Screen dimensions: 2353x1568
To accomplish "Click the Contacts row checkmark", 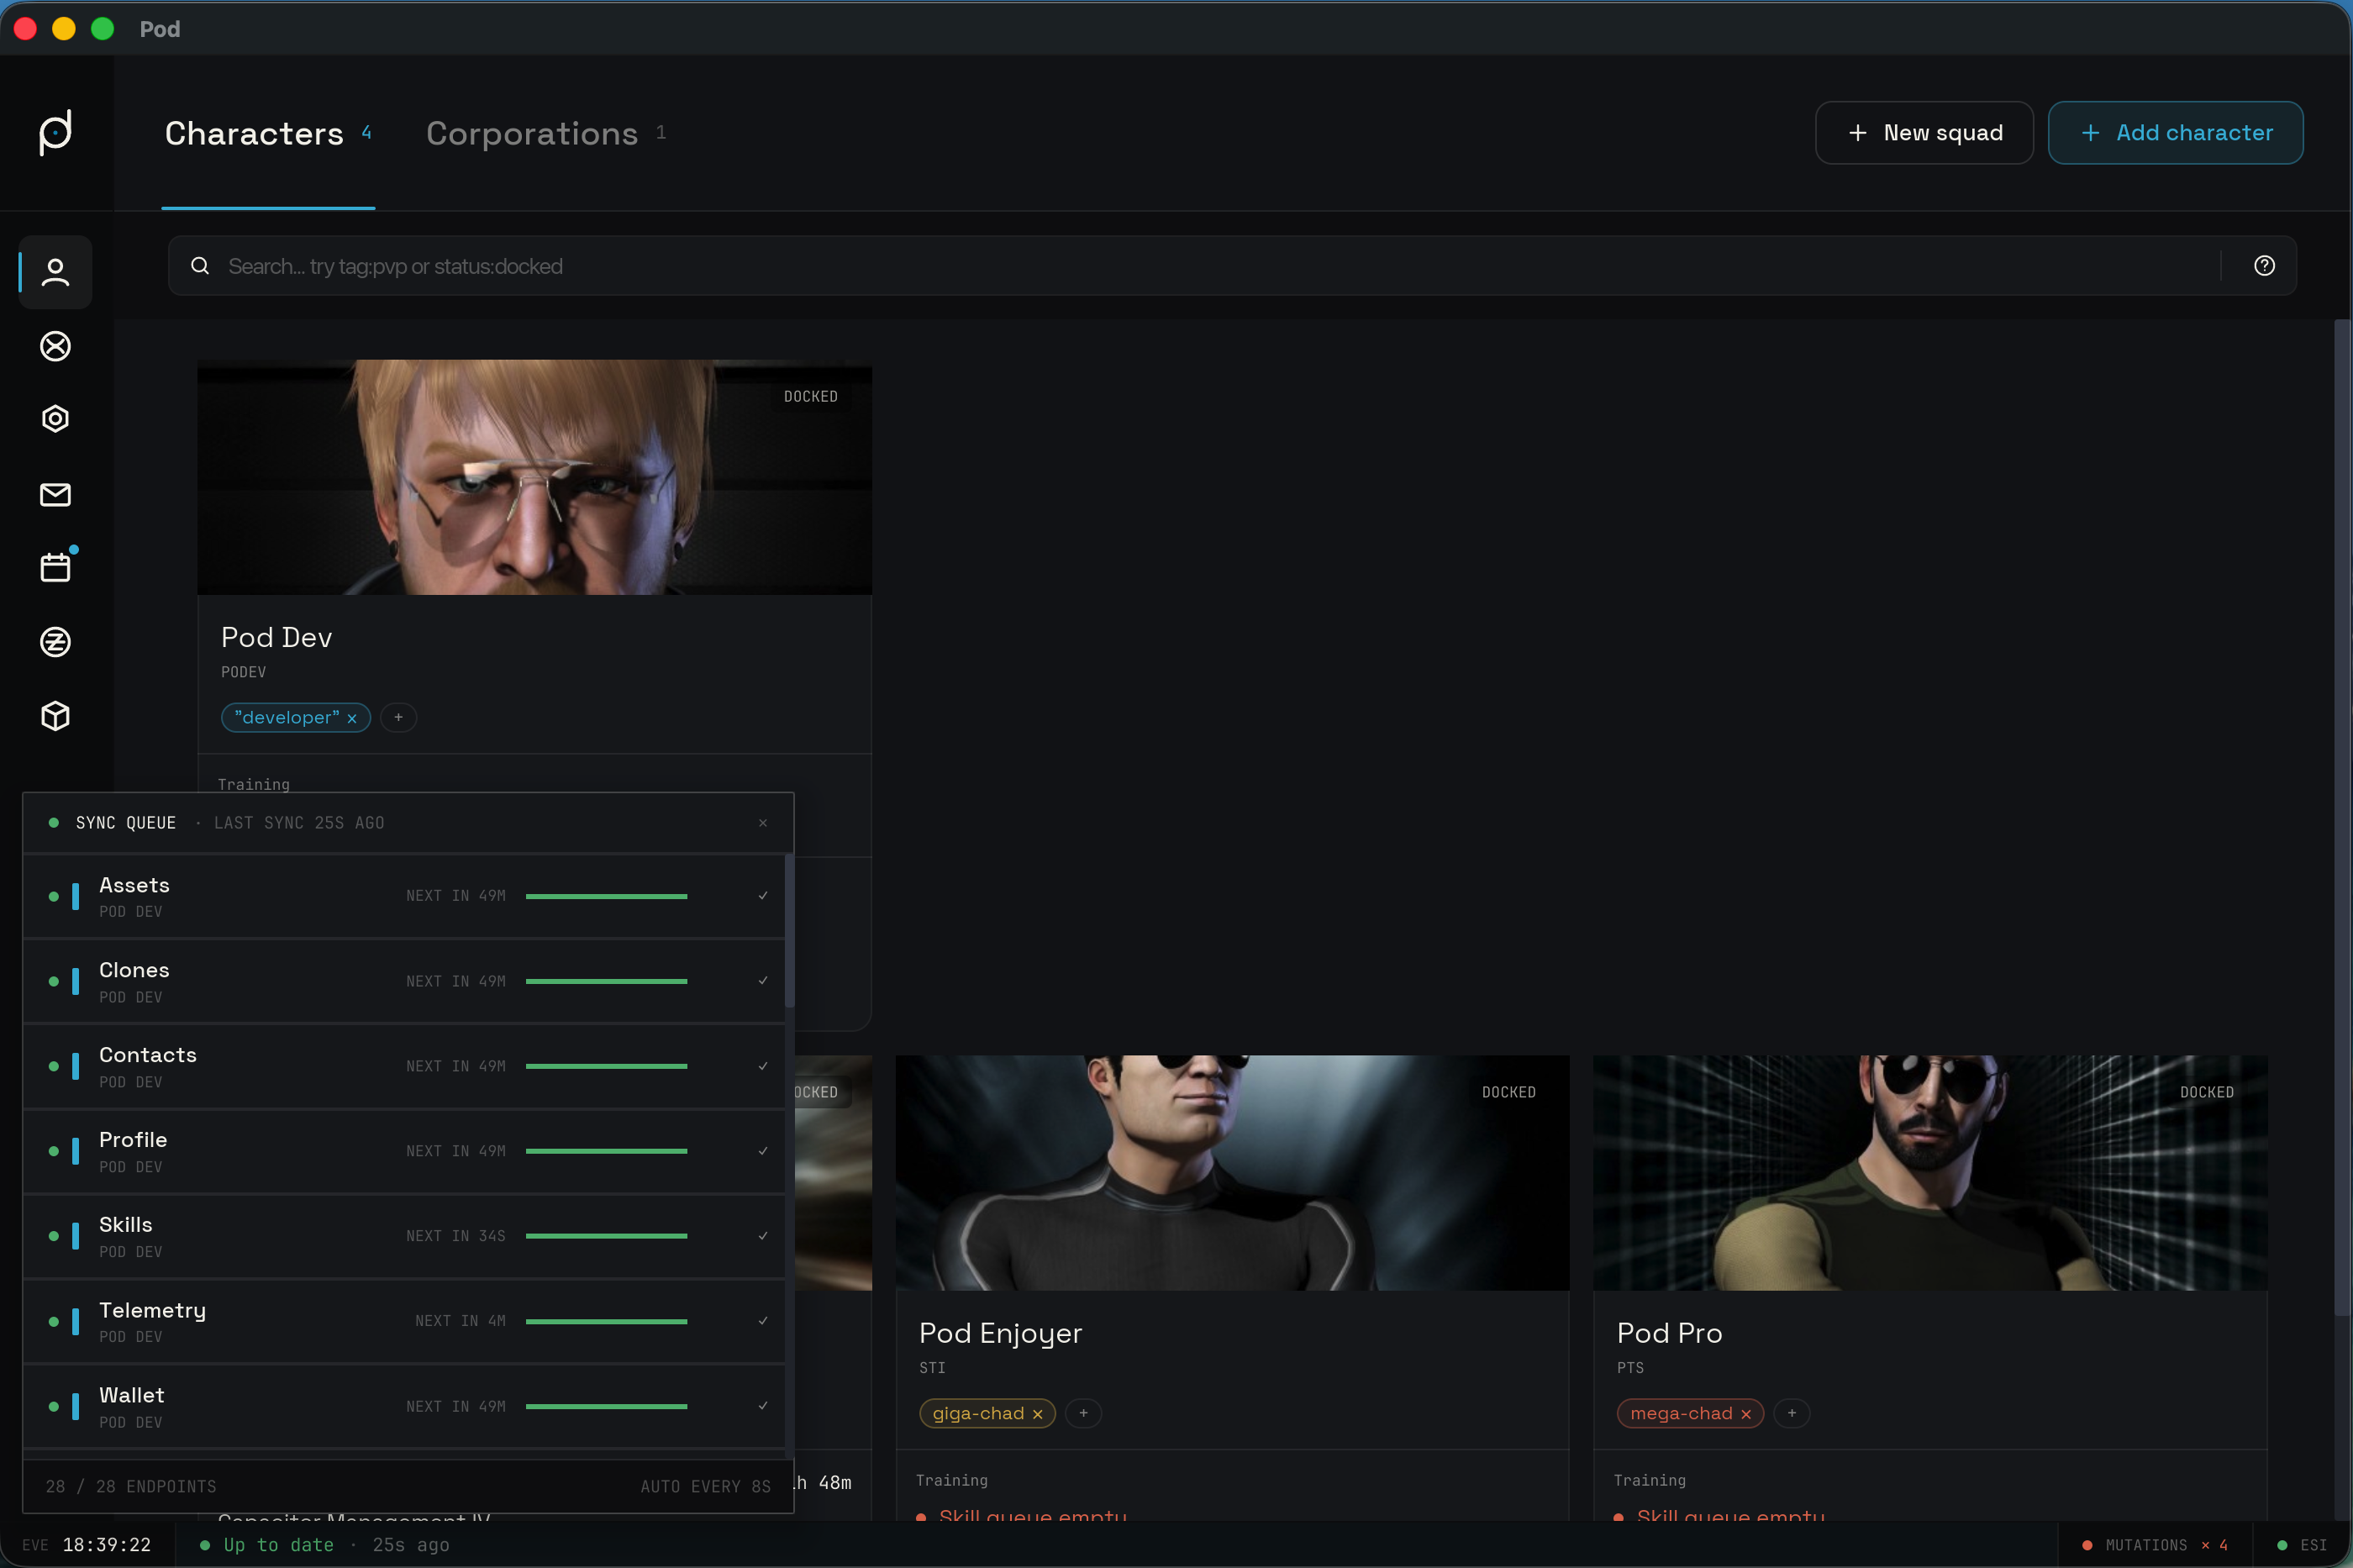I will coord(763,1066).
